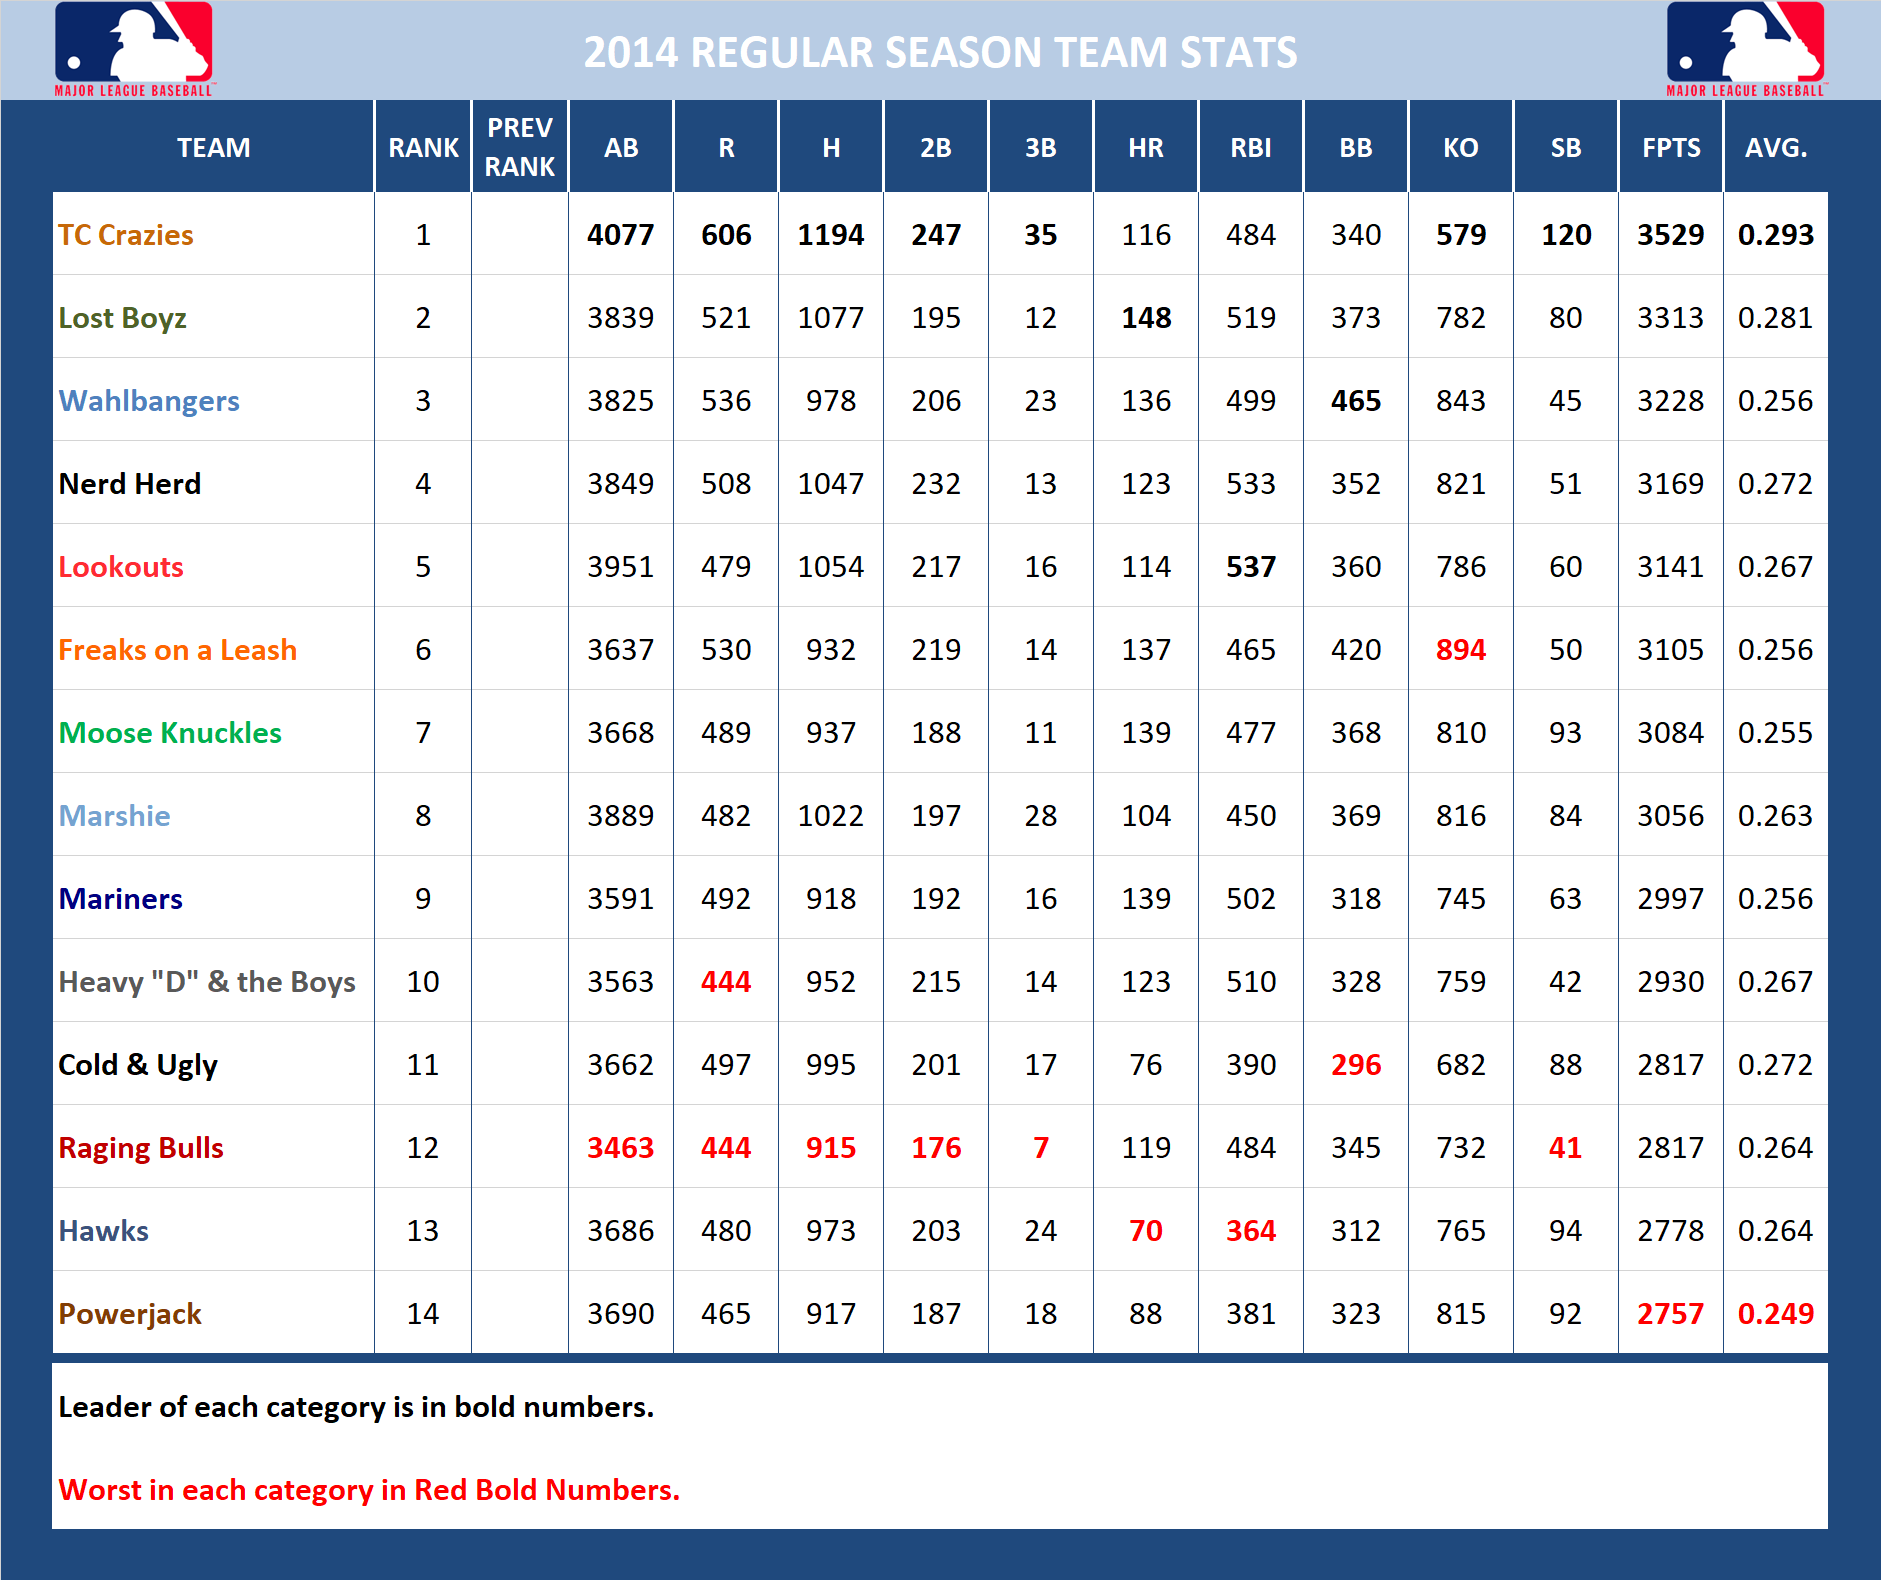Click the HR column header

[1145, 146]
